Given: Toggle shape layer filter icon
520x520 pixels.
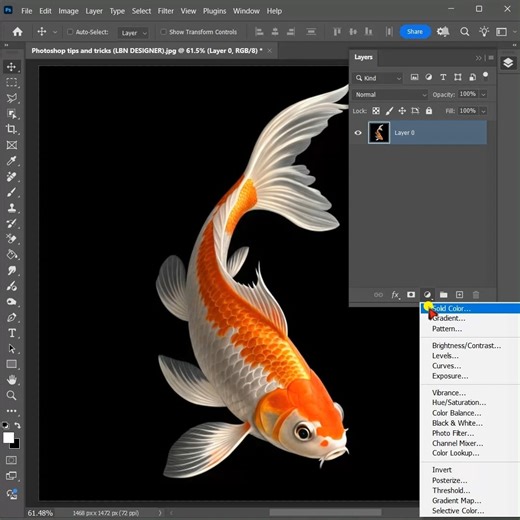Looking at the screenshot, I should click(458, 77).
